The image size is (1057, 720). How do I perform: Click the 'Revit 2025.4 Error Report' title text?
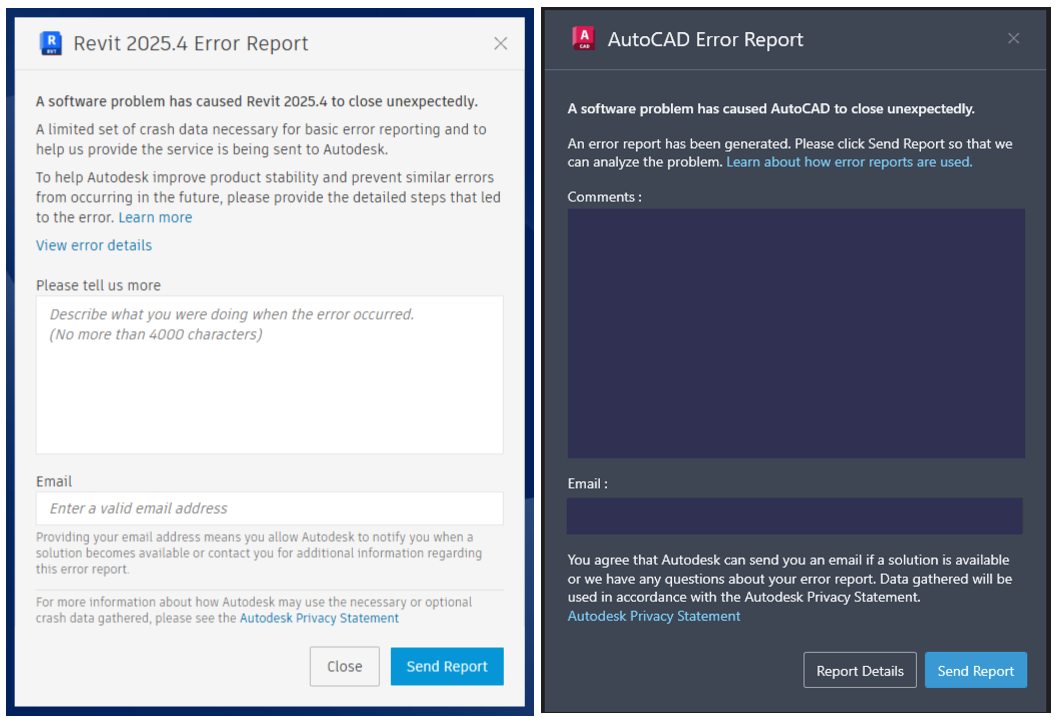tap(191, 44)
